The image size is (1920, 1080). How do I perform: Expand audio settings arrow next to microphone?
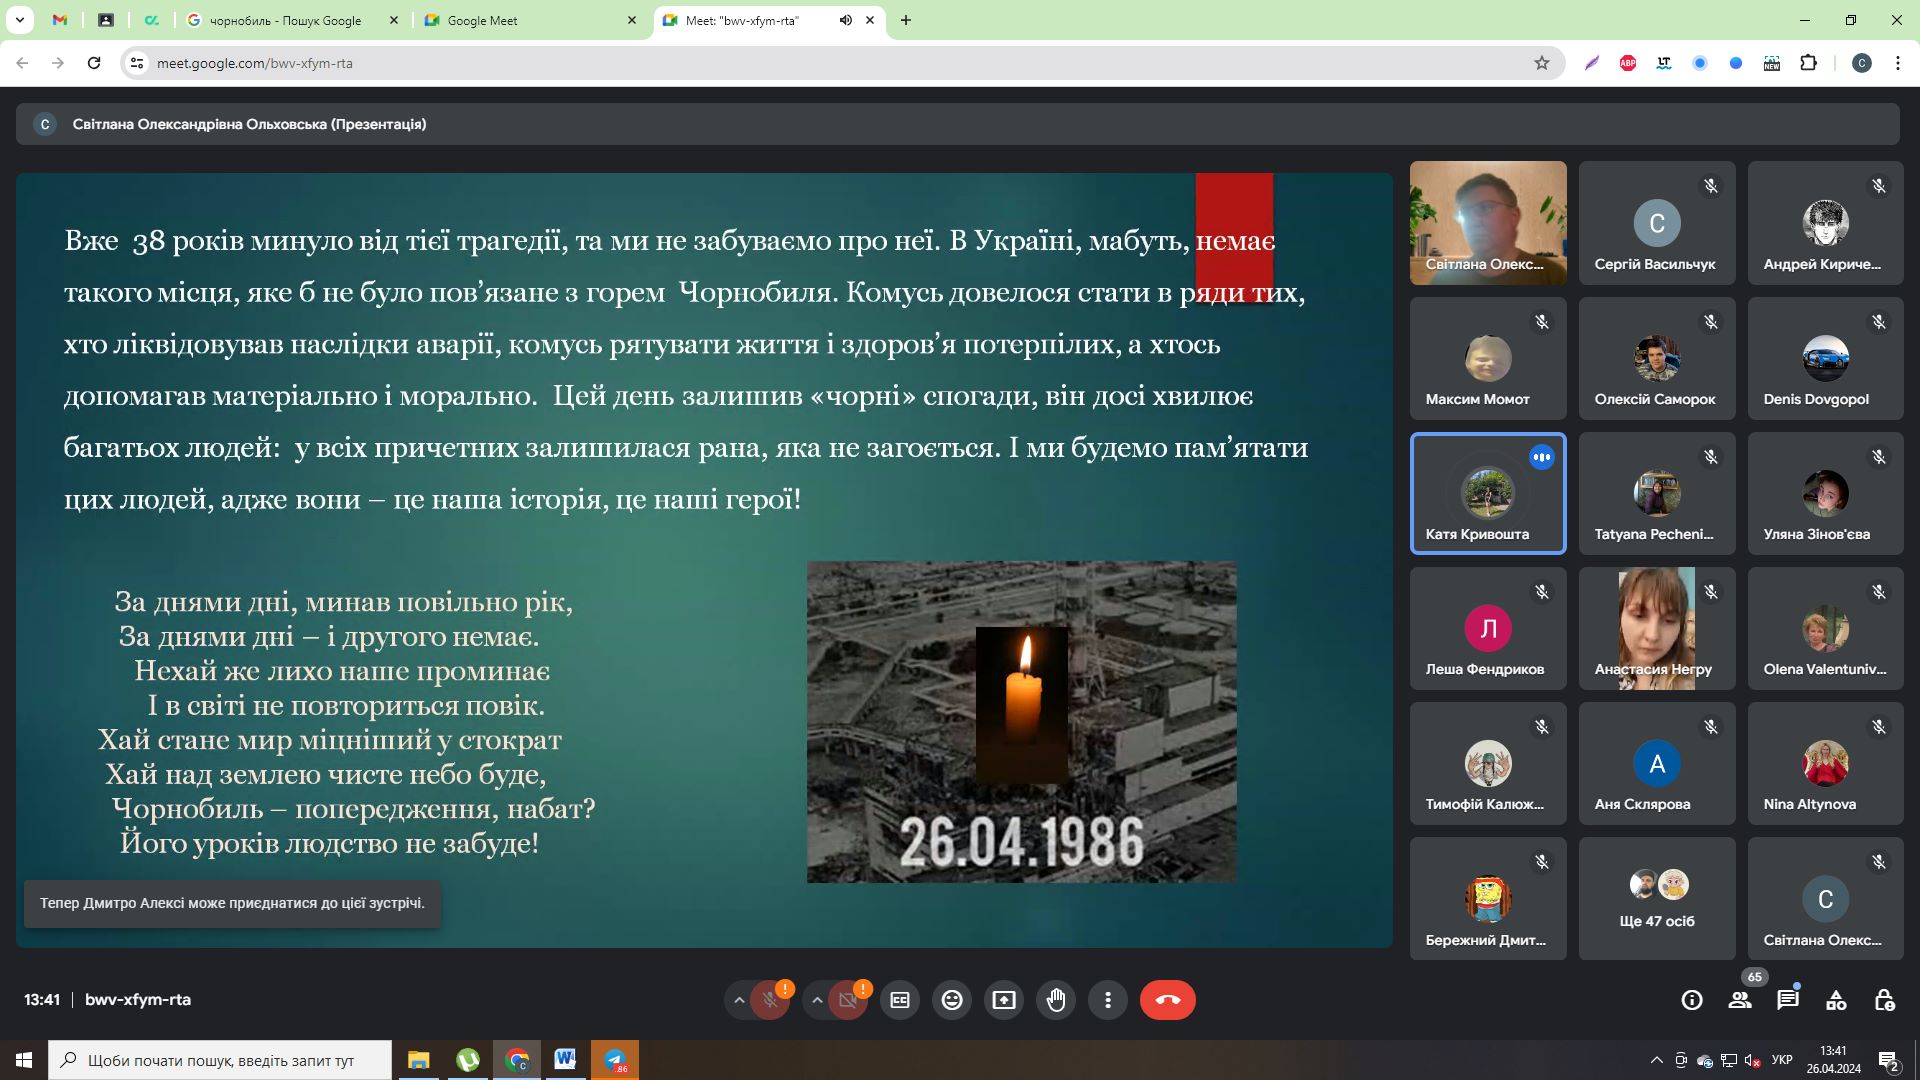739,1000
